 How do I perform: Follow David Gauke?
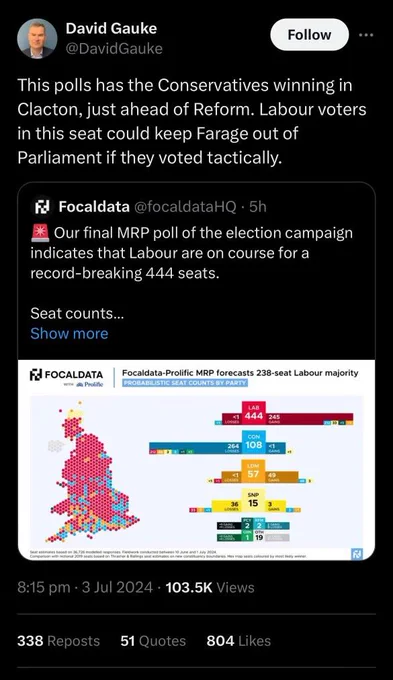coord(309,35)
